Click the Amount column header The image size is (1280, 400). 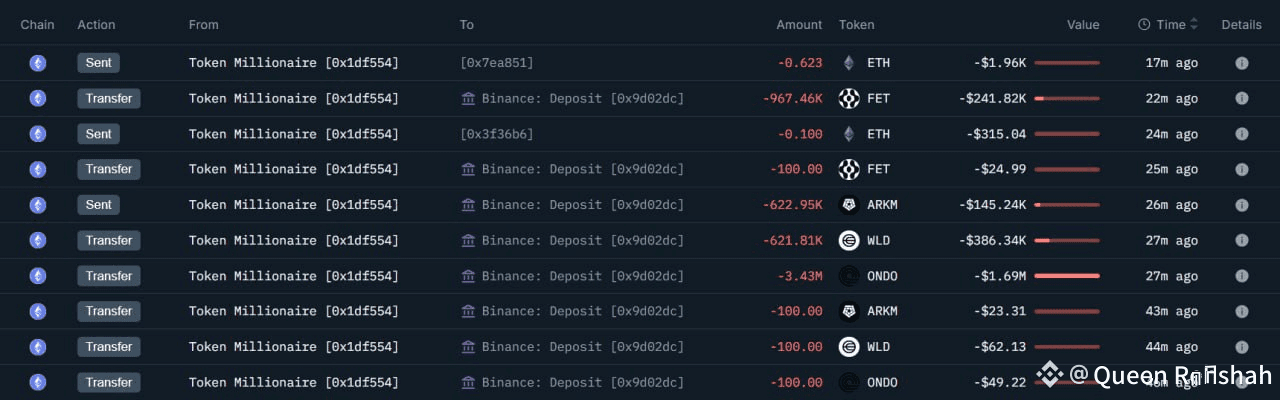[x=799, y=25]
